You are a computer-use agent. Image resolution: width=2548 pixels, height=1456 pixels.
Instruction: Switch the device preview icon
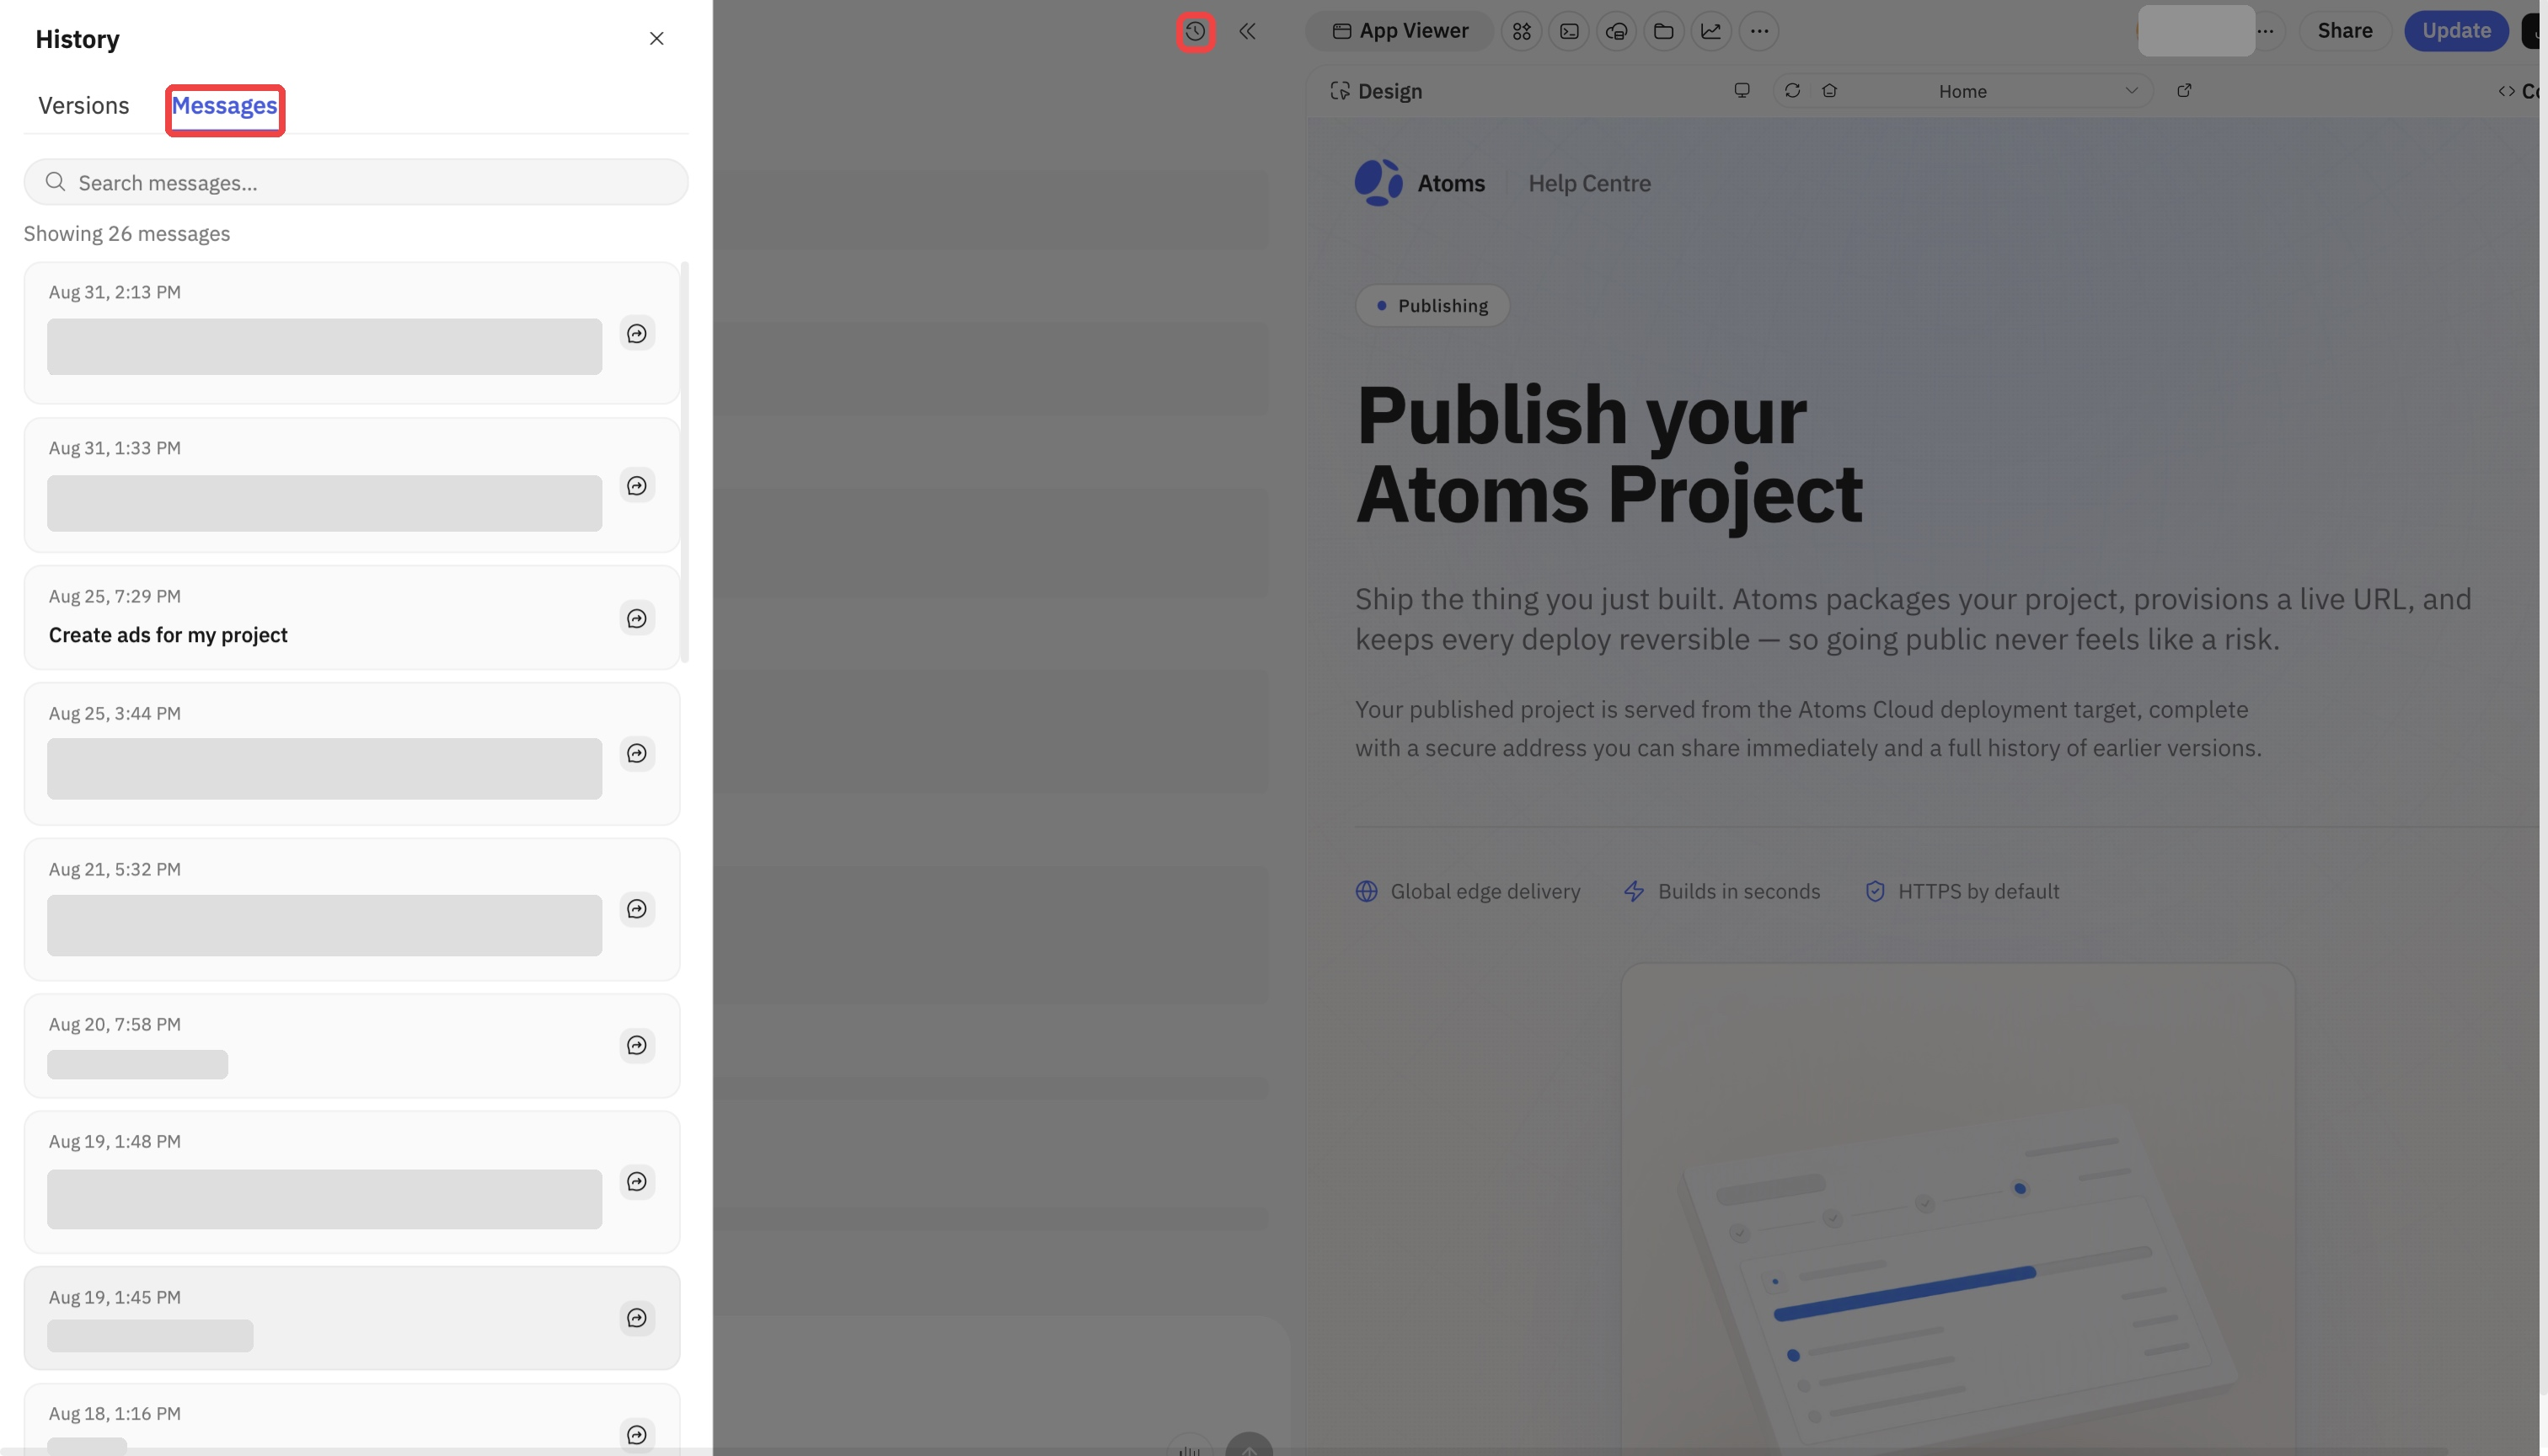point(1741,90)
